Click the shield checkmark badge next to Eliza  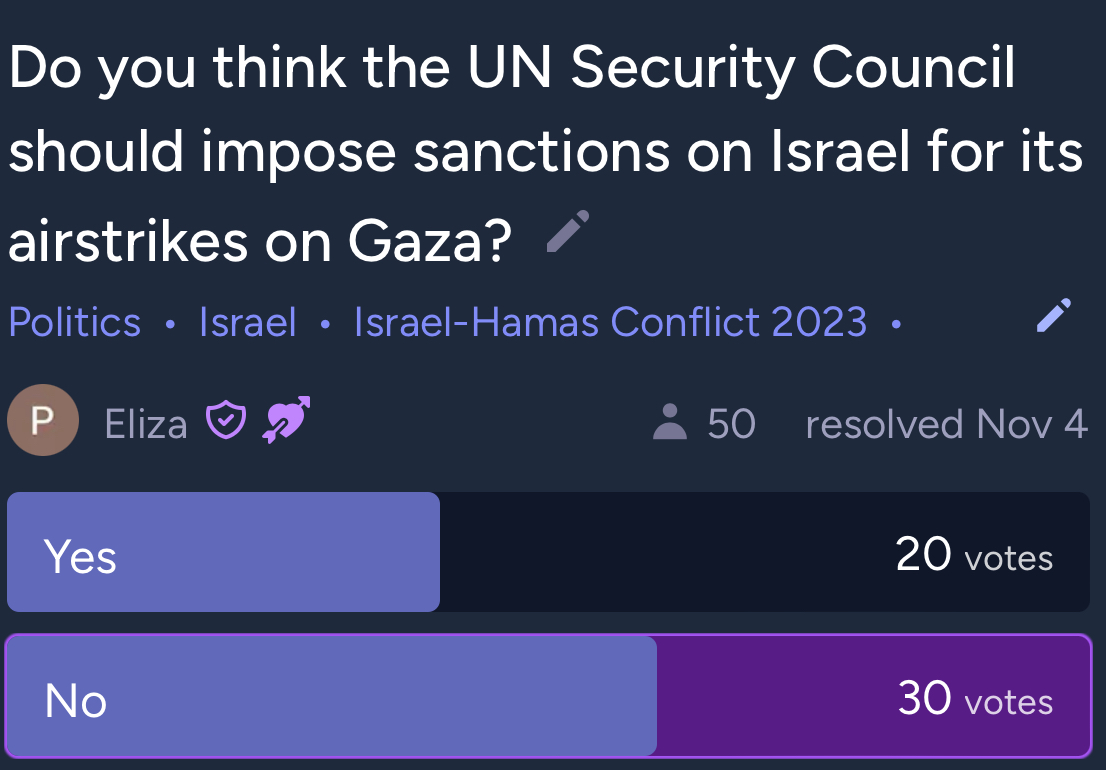226,420
